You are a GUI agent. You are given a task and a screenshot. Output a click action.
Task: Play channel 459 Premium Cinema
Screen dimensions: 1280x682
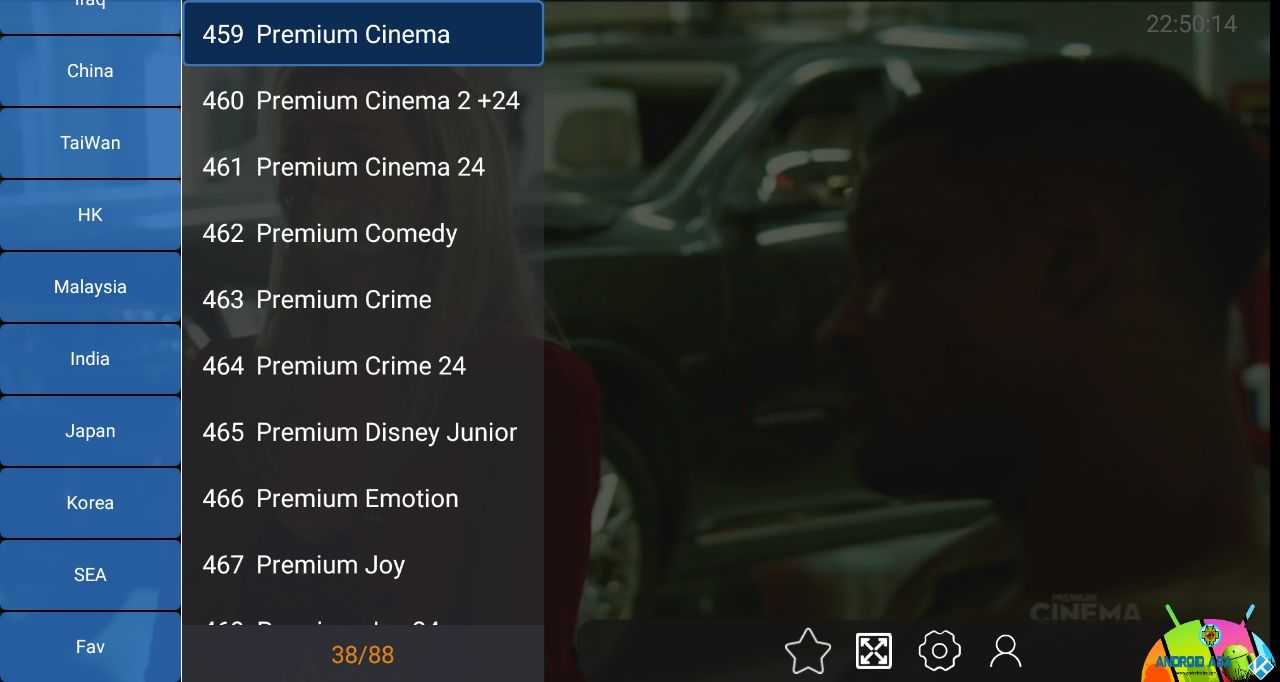pos(363,34)
